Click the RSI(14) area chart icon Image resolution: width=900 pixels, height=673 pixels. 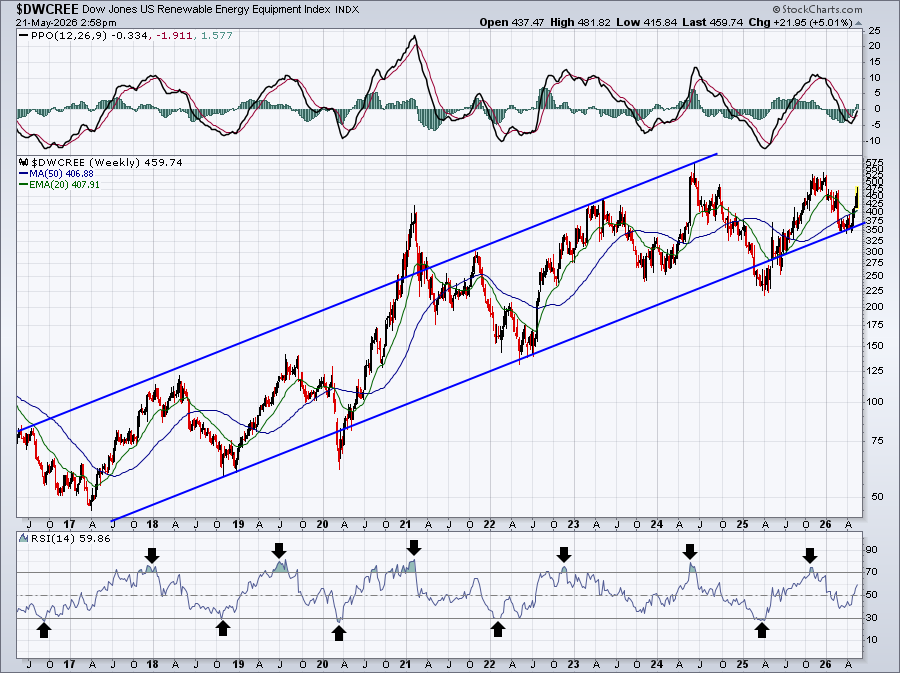(24, 538)
